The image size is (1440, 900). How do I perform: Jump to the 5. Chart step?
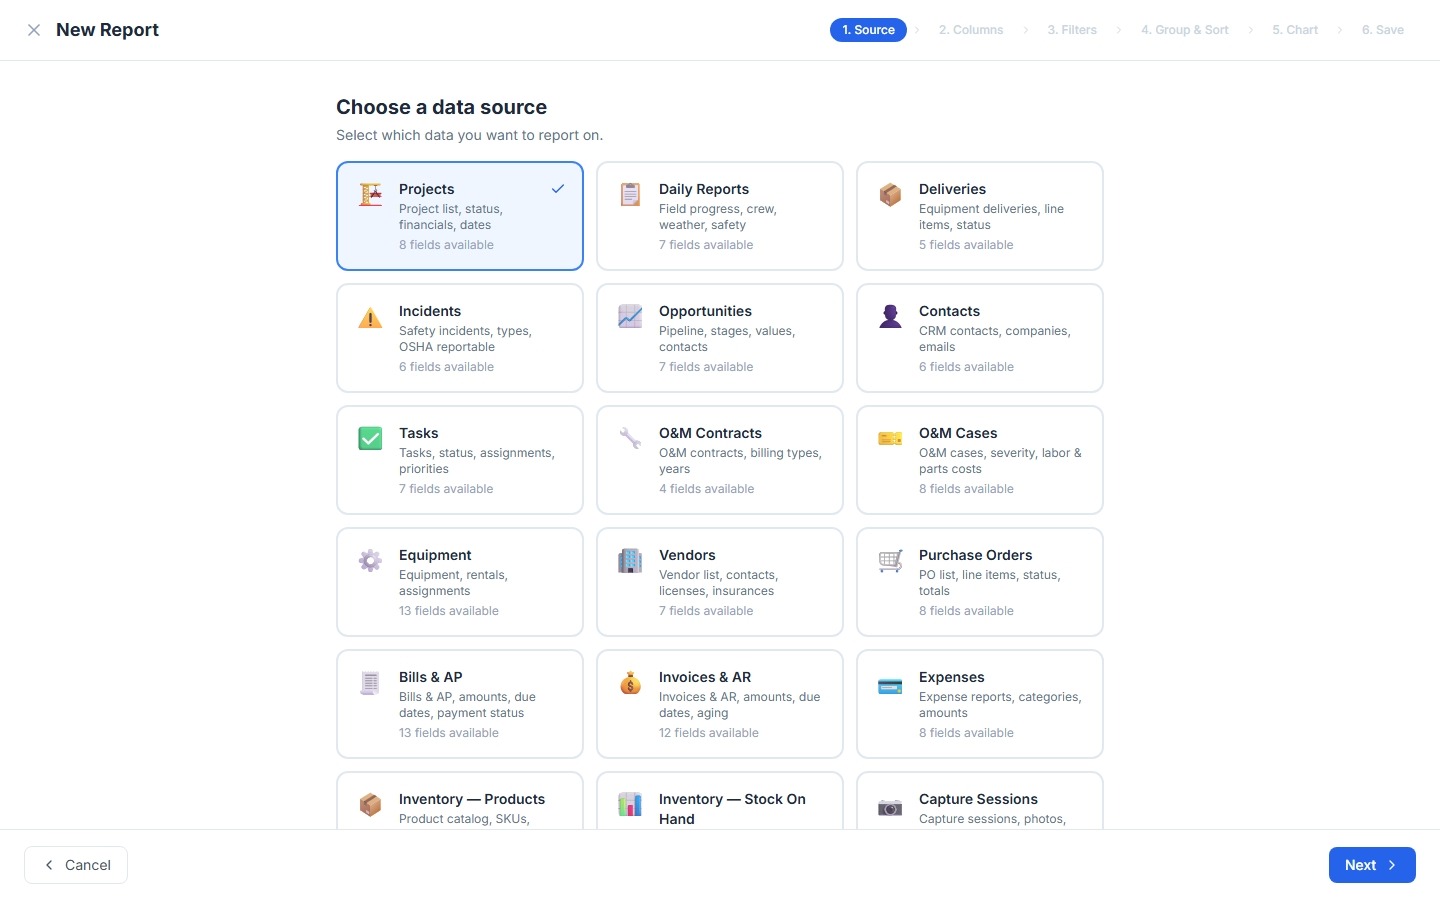(x=1295, y=30)
